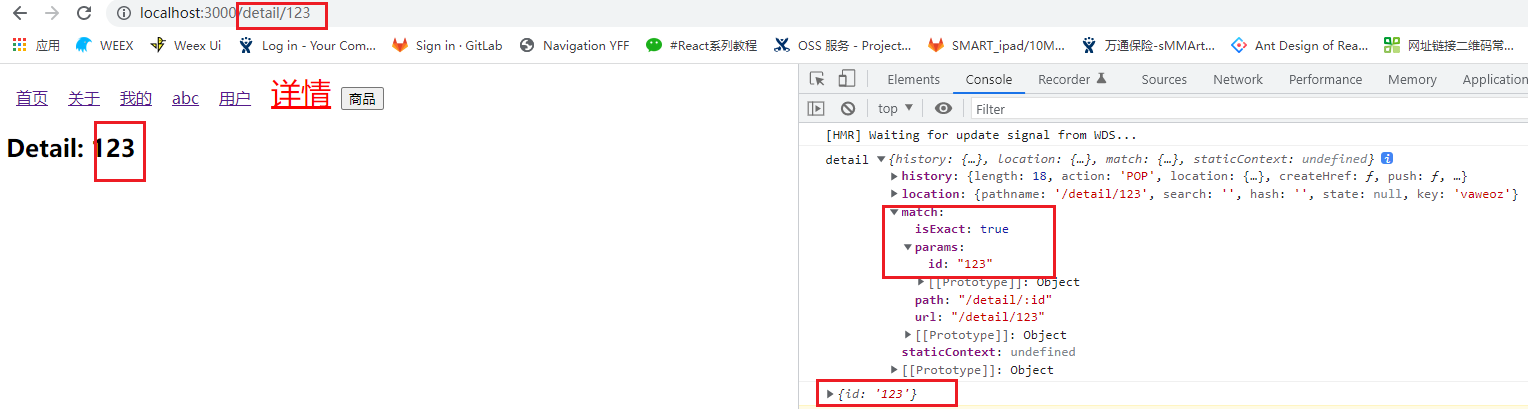Image resolution: width=1528 pixels, height=409 pixels.
Task: Activate the DevTools inspect element picker
Action: click(817, 79)
